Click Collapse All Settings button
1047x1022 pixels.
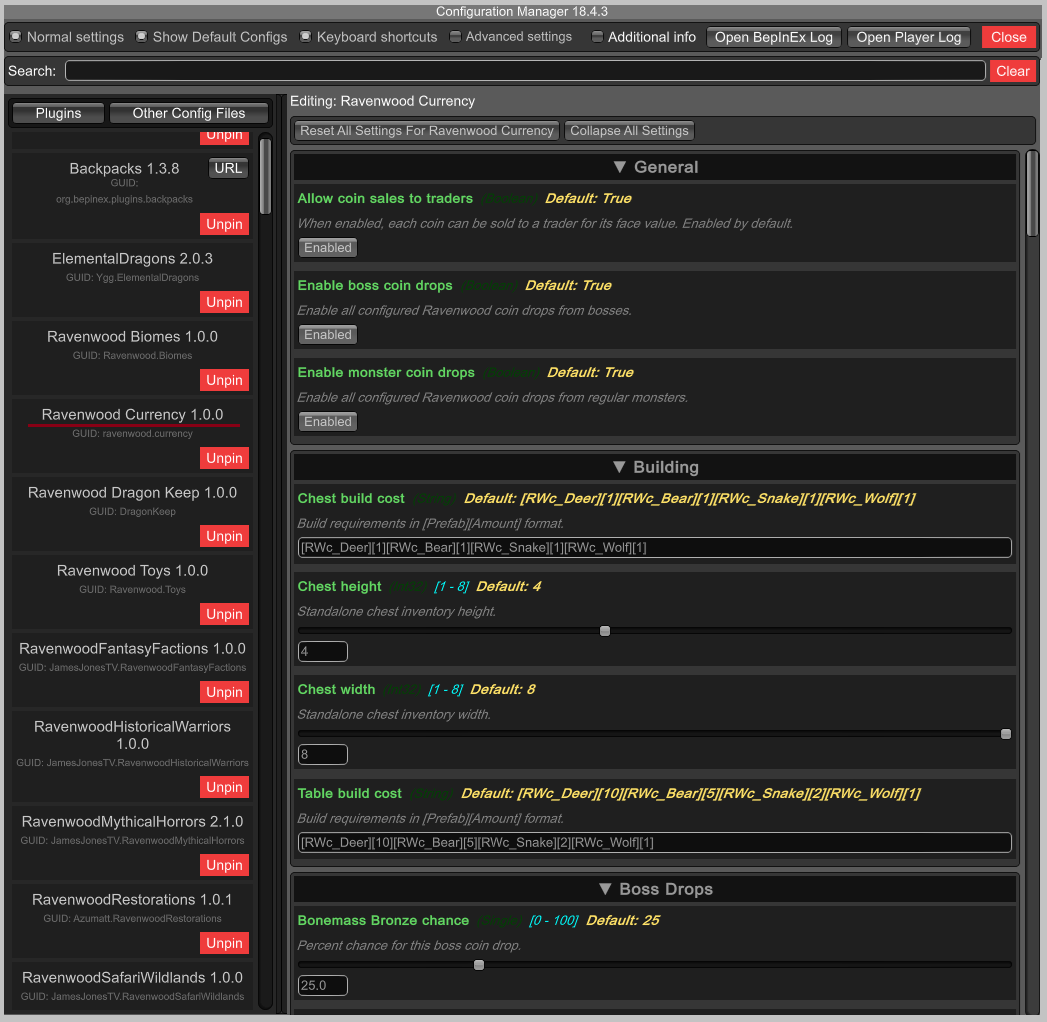(629, 131)
